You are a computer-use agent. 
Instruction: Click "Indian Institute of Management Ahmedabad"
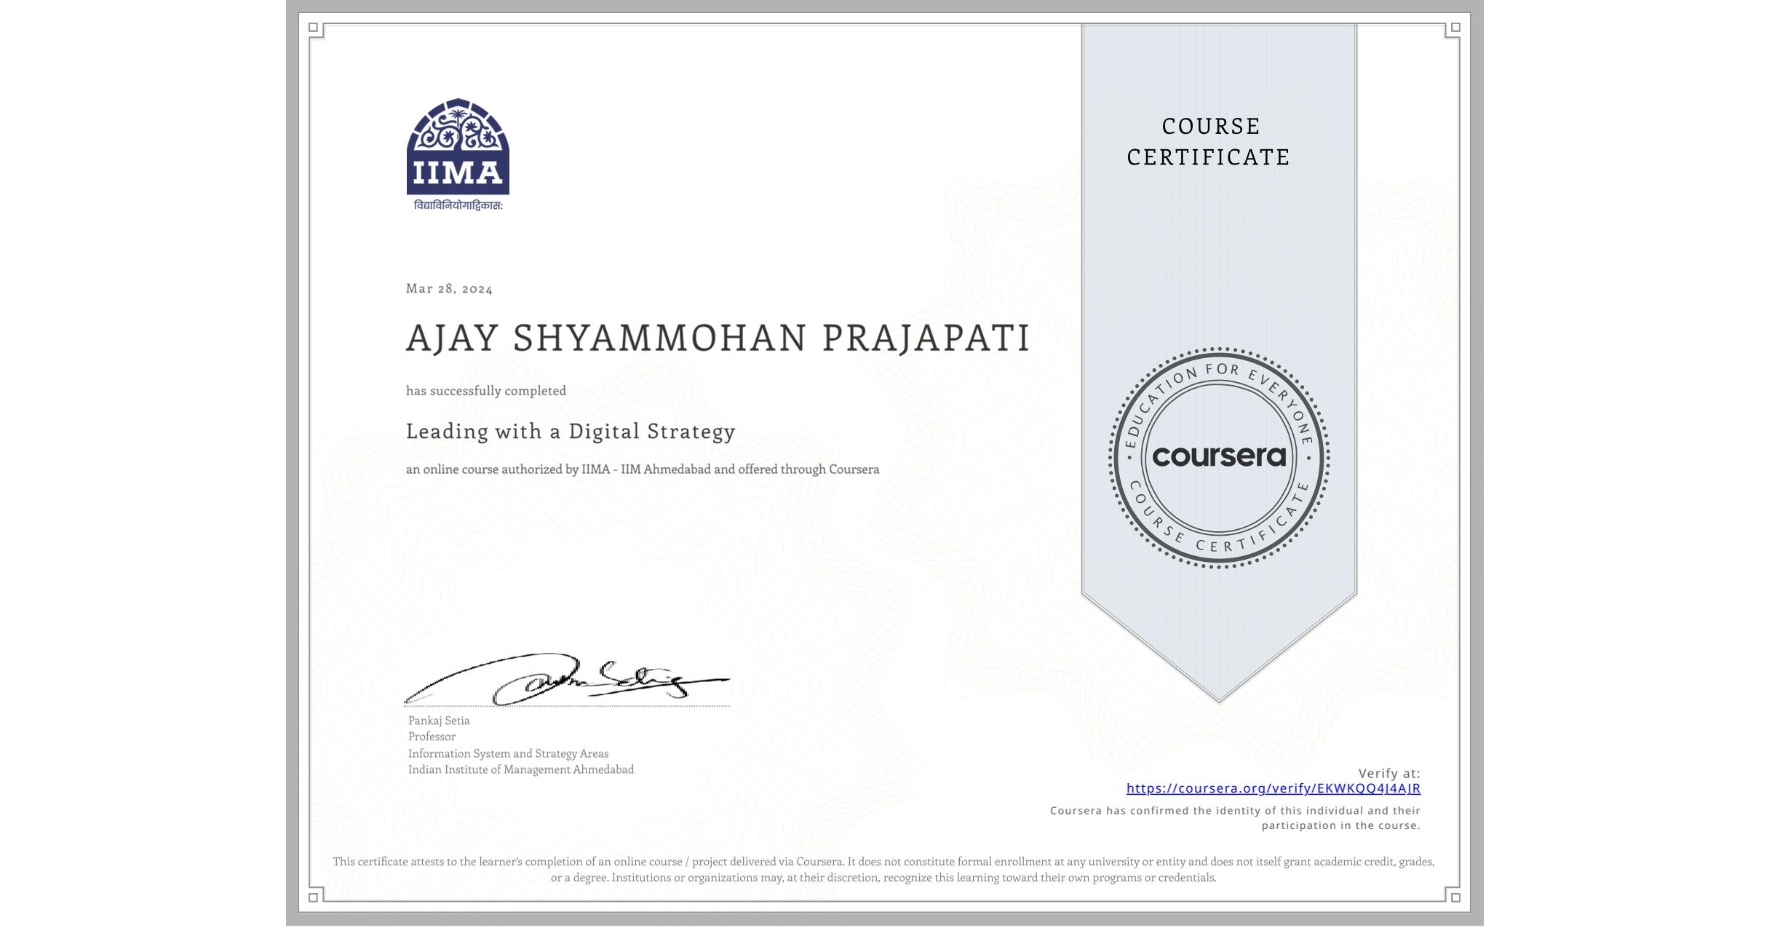[x=521, y=770]
